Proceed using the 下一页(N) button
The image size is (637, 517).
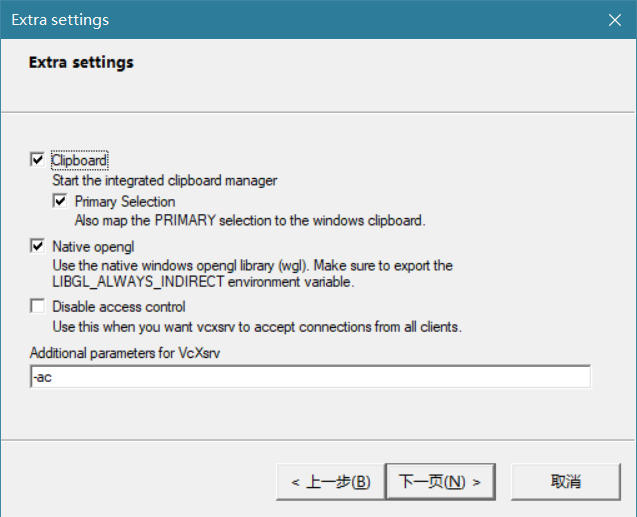440,482
